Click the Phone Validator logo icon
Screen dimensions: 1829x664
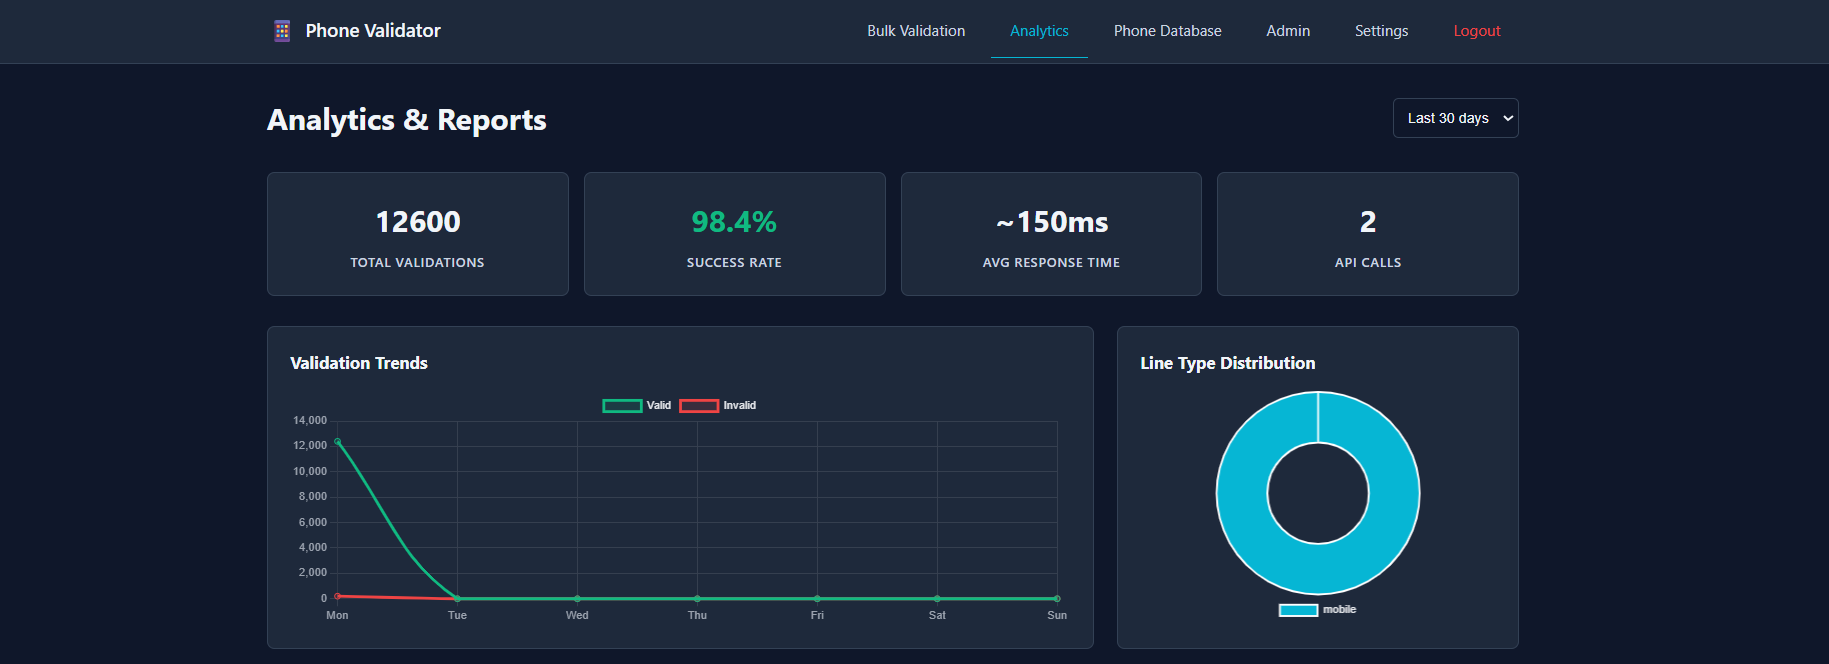(282, 31)
